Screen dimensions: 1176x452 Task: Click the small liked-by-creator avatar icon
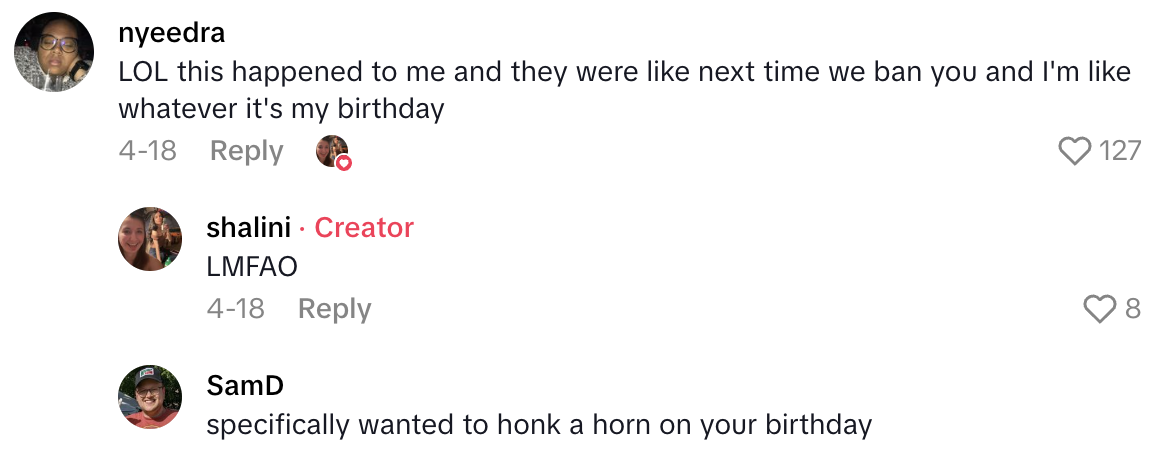pyautogui.click(x=331, y=150)
